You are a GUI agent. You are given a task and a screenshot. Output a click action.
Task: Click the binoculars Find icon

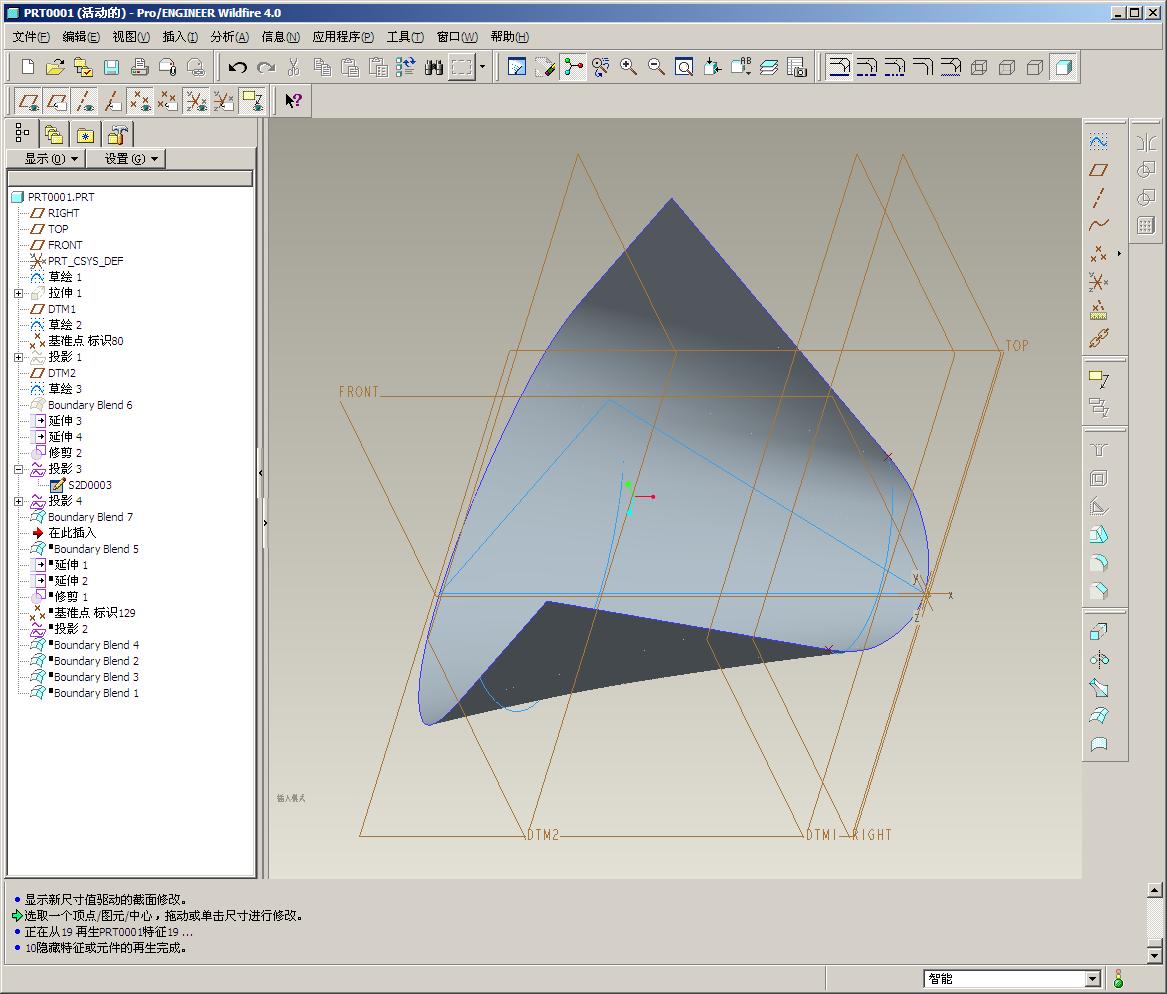coord(433,68)
